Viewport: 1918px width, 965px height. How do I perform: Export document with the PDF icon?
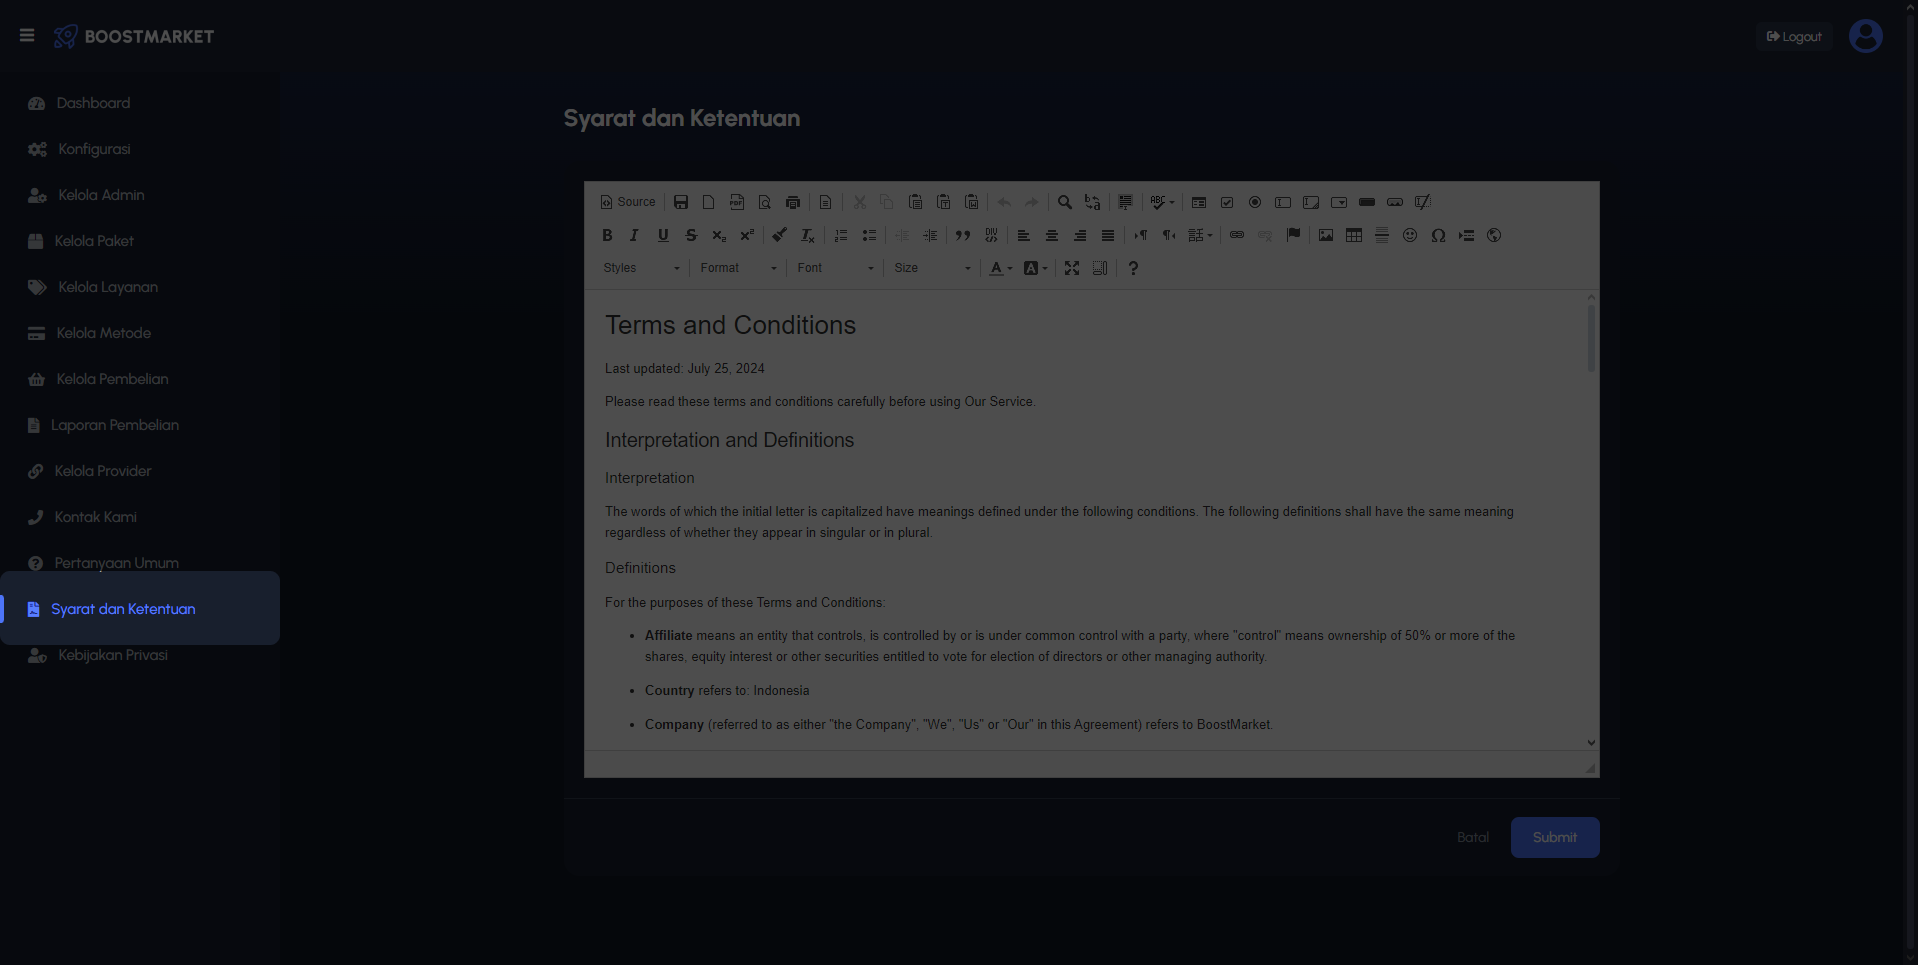(737, 202)
